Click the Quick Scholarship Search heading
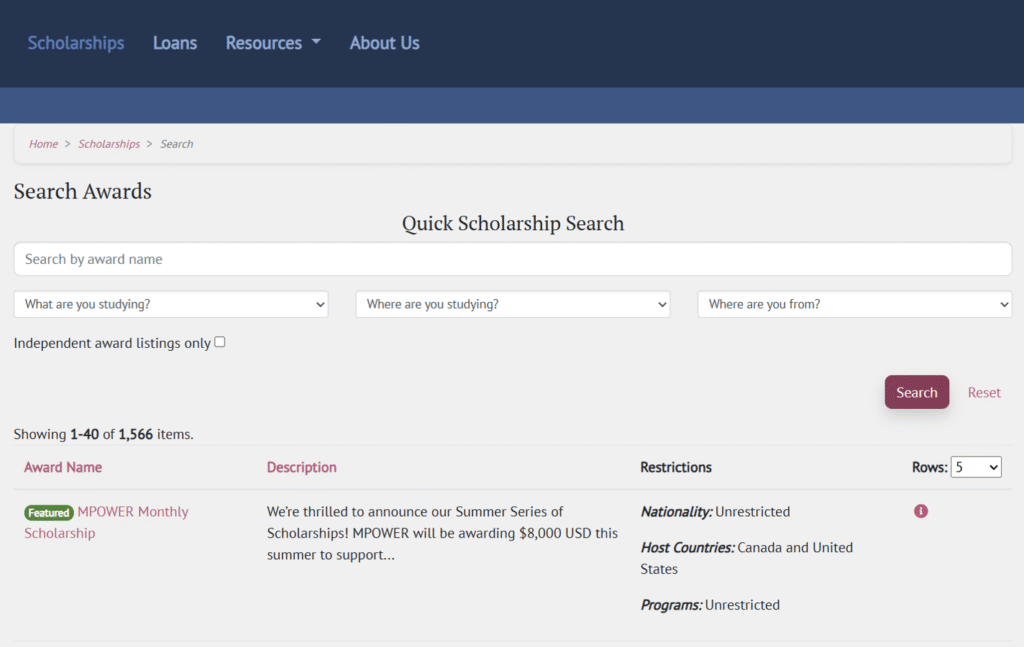 pos(513,223)
